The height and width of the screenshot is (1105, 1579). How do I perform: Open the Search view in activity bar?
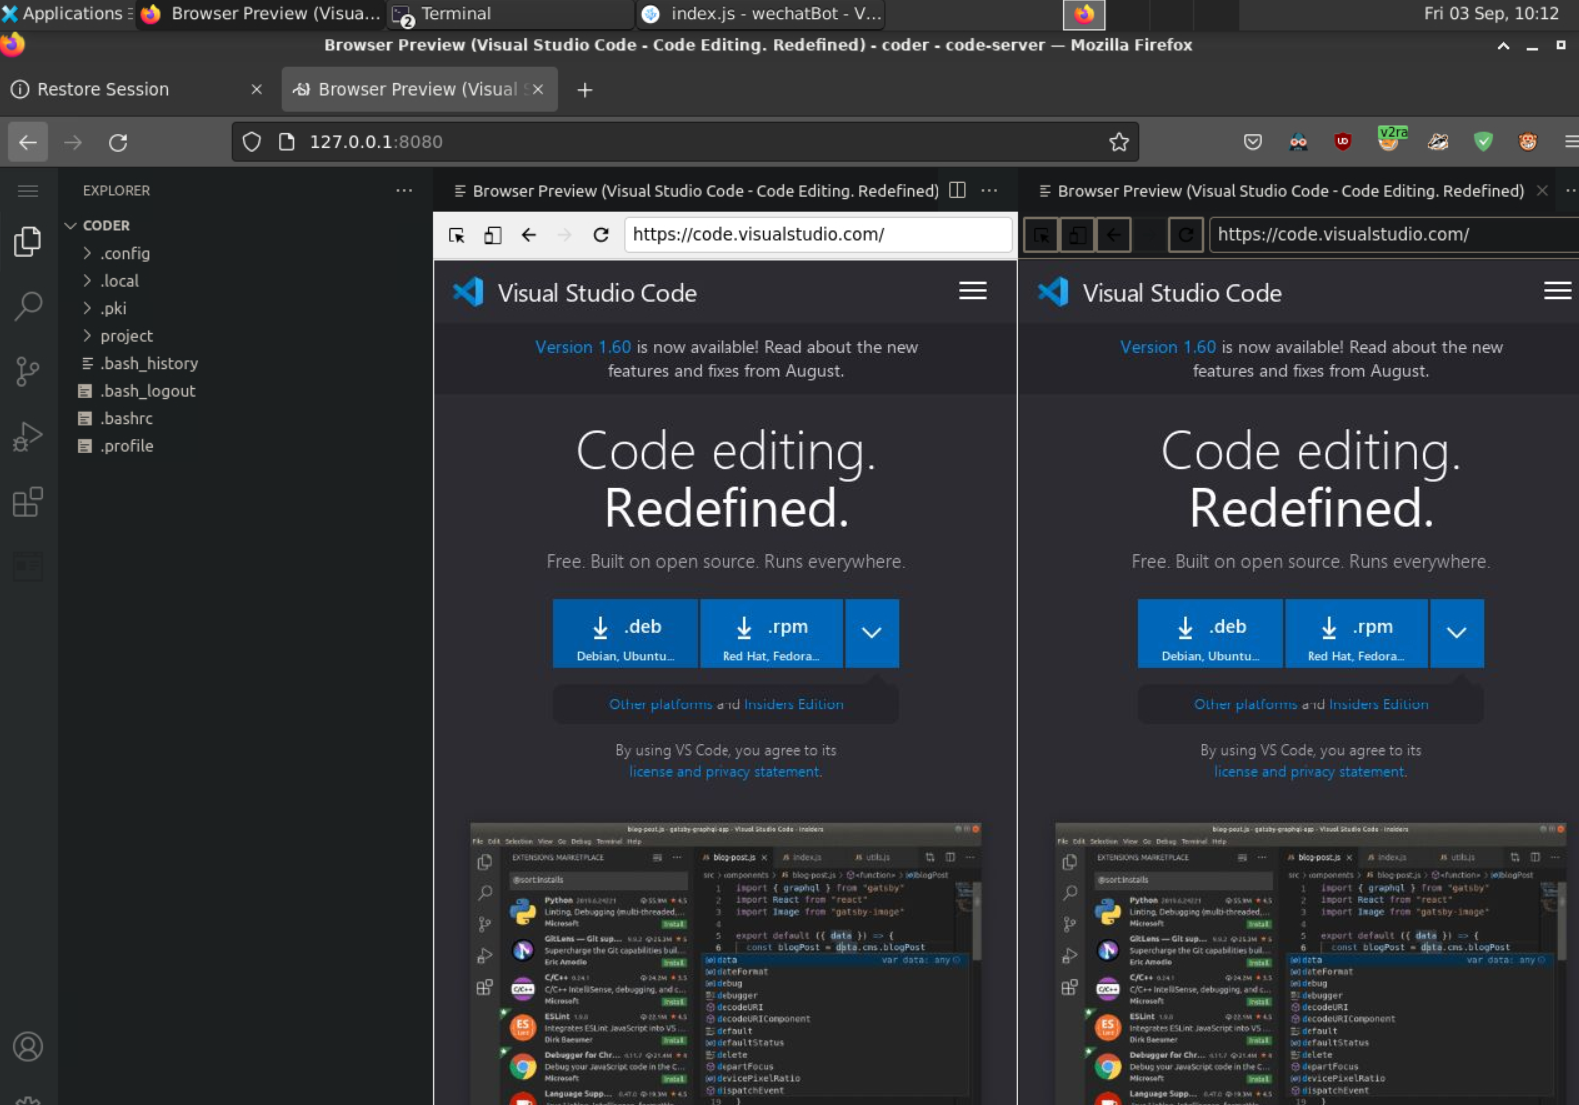click(x=28, y=306)
